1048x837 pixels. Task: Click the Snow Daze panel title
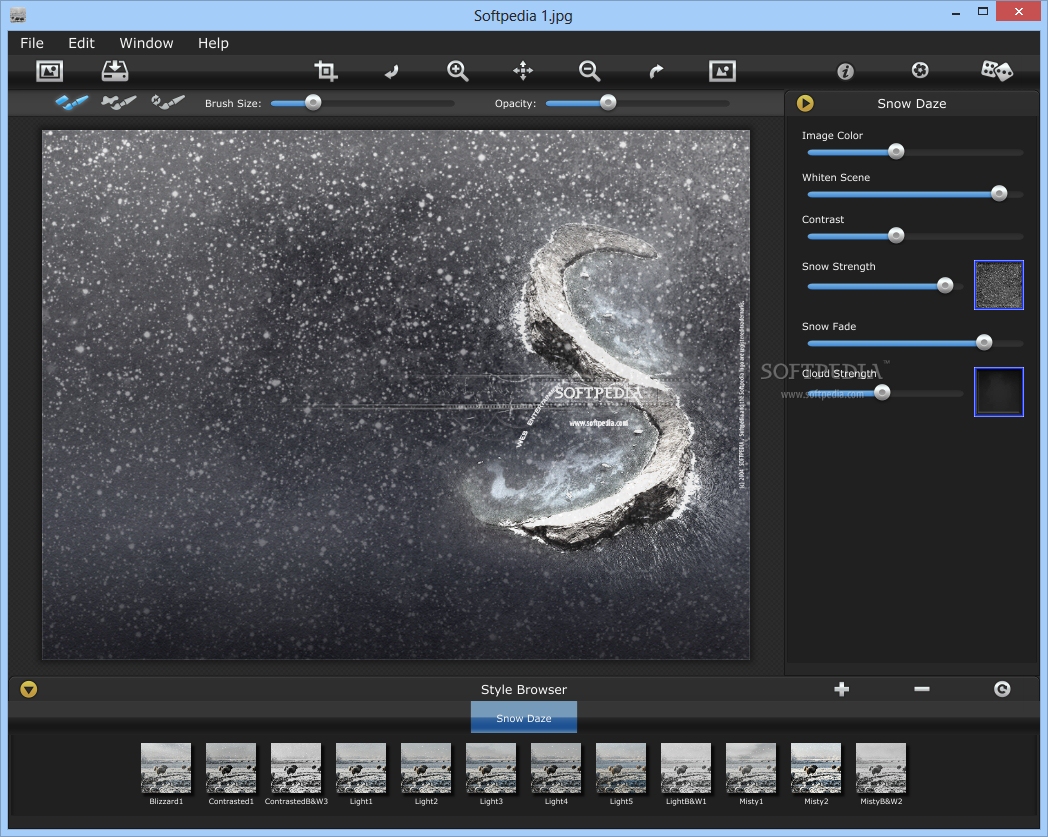[x=912, y=104]
